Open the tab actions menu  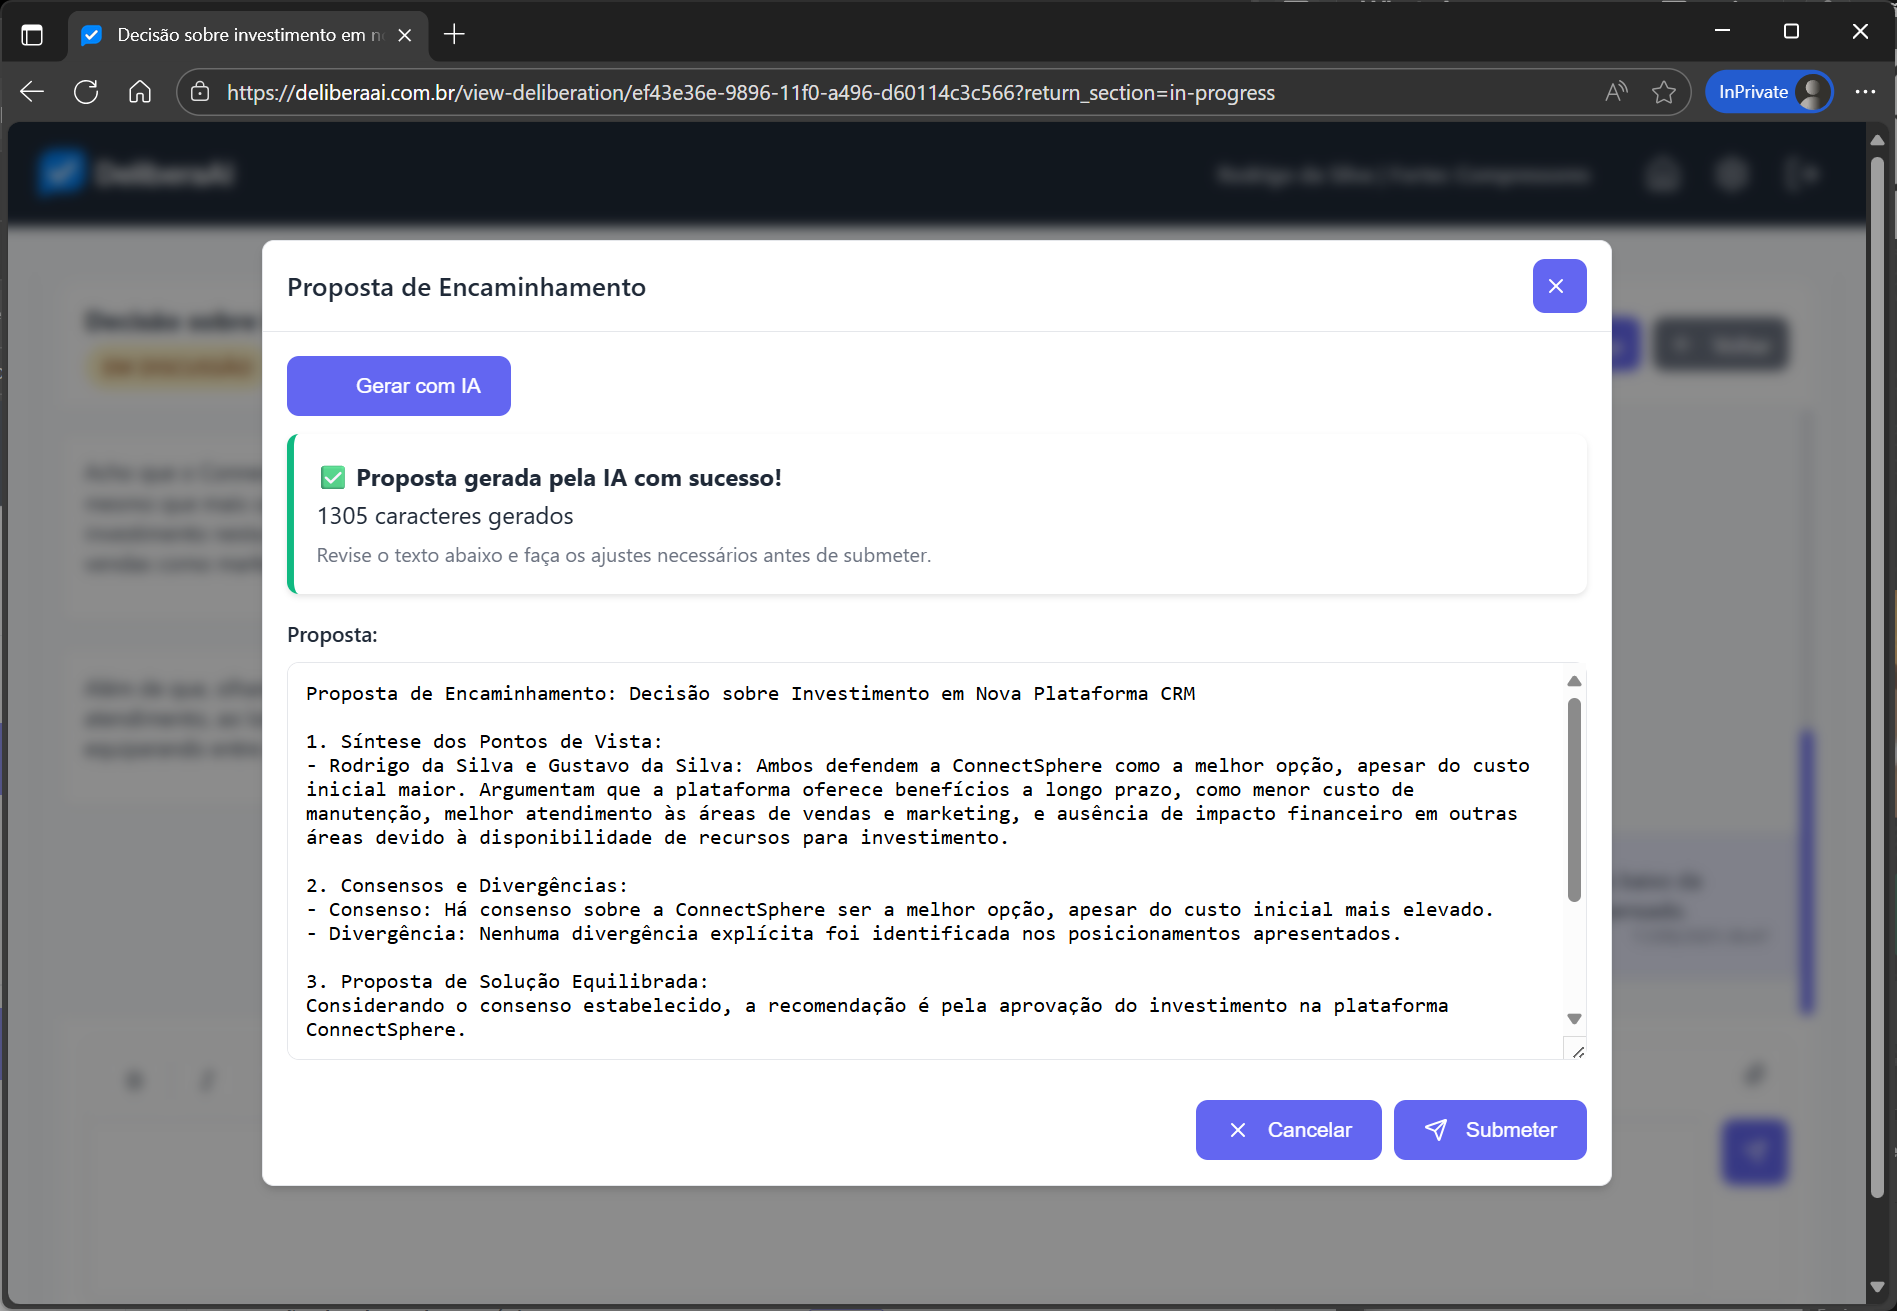(32, 35)
